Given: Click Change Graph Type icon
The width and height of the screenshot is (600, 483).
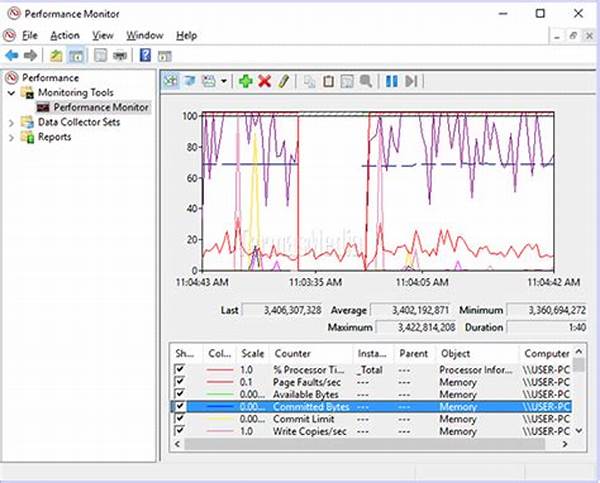Looking at the screenshot, I should pos(209,81).
